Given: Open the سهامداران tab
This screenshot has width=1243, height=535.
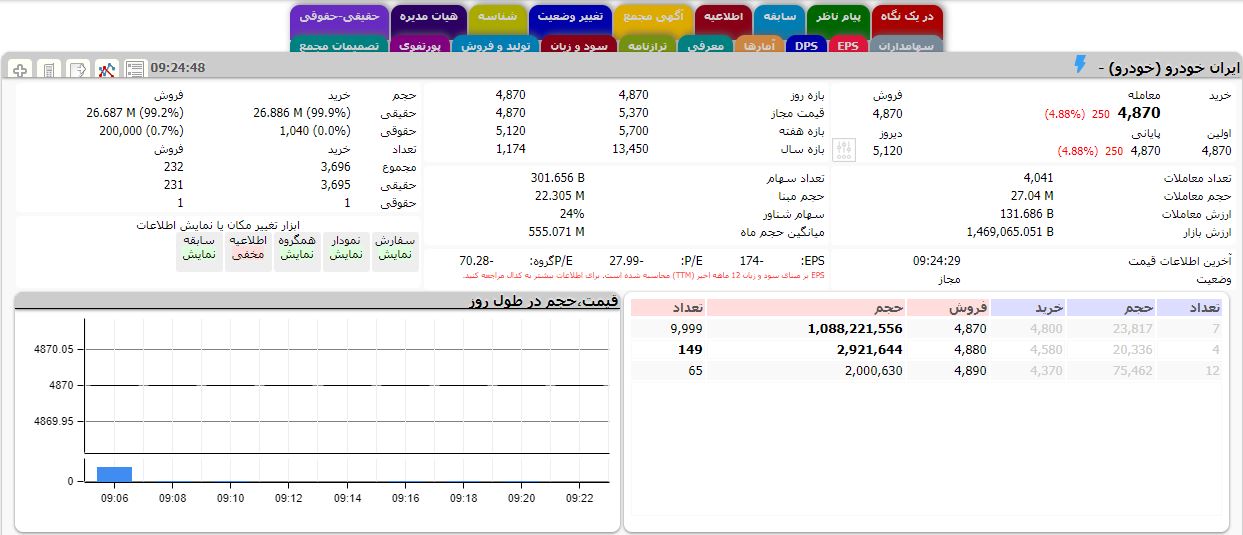Looking at the screenshot, I should 904,45.
